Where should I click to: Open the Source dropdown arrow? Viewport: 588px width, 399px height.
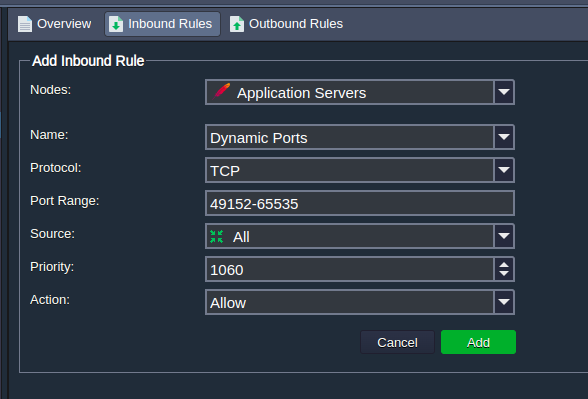(504, 236)
